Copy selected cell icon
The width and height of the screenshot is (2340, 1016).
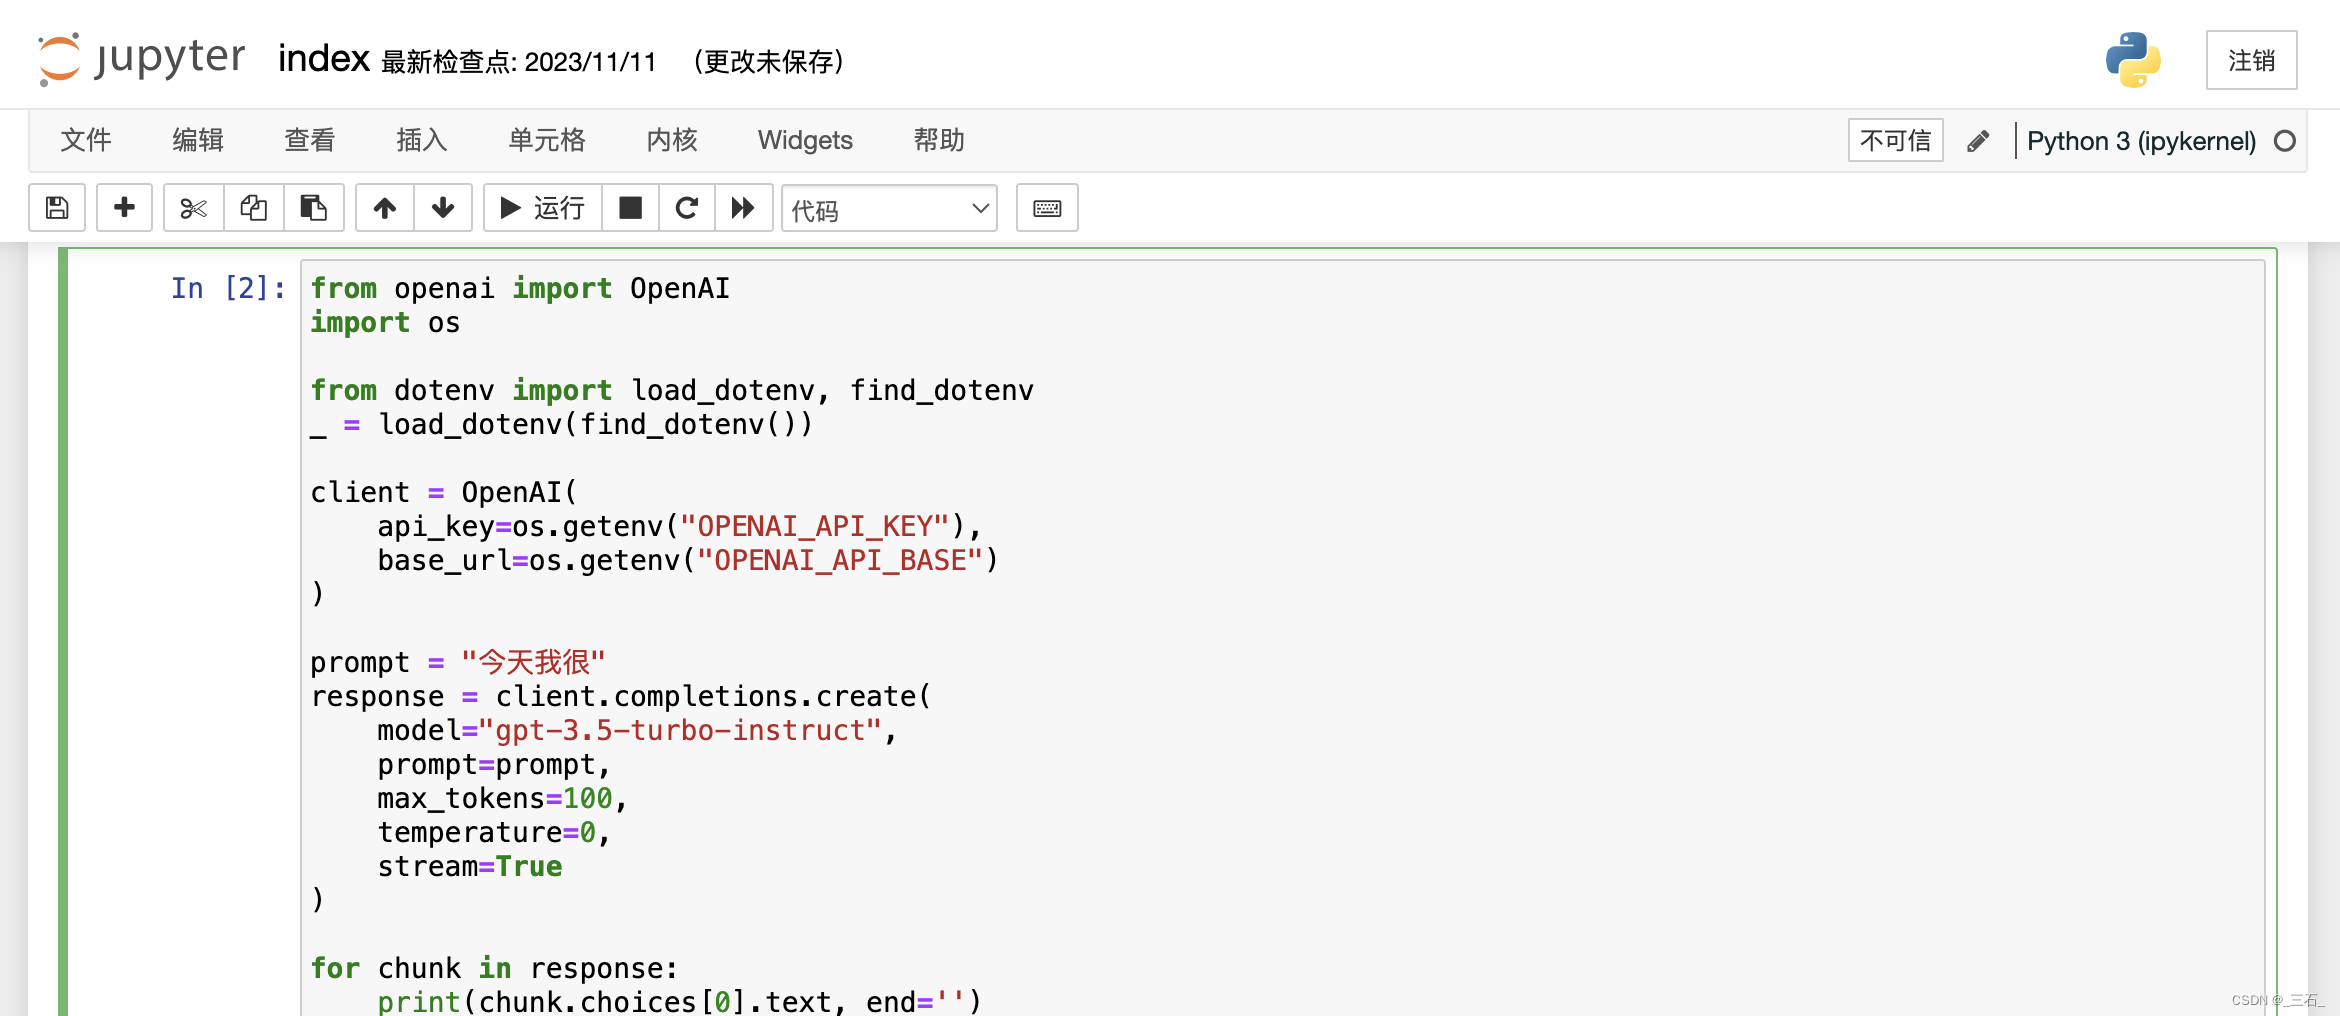(x=254, y=208)
